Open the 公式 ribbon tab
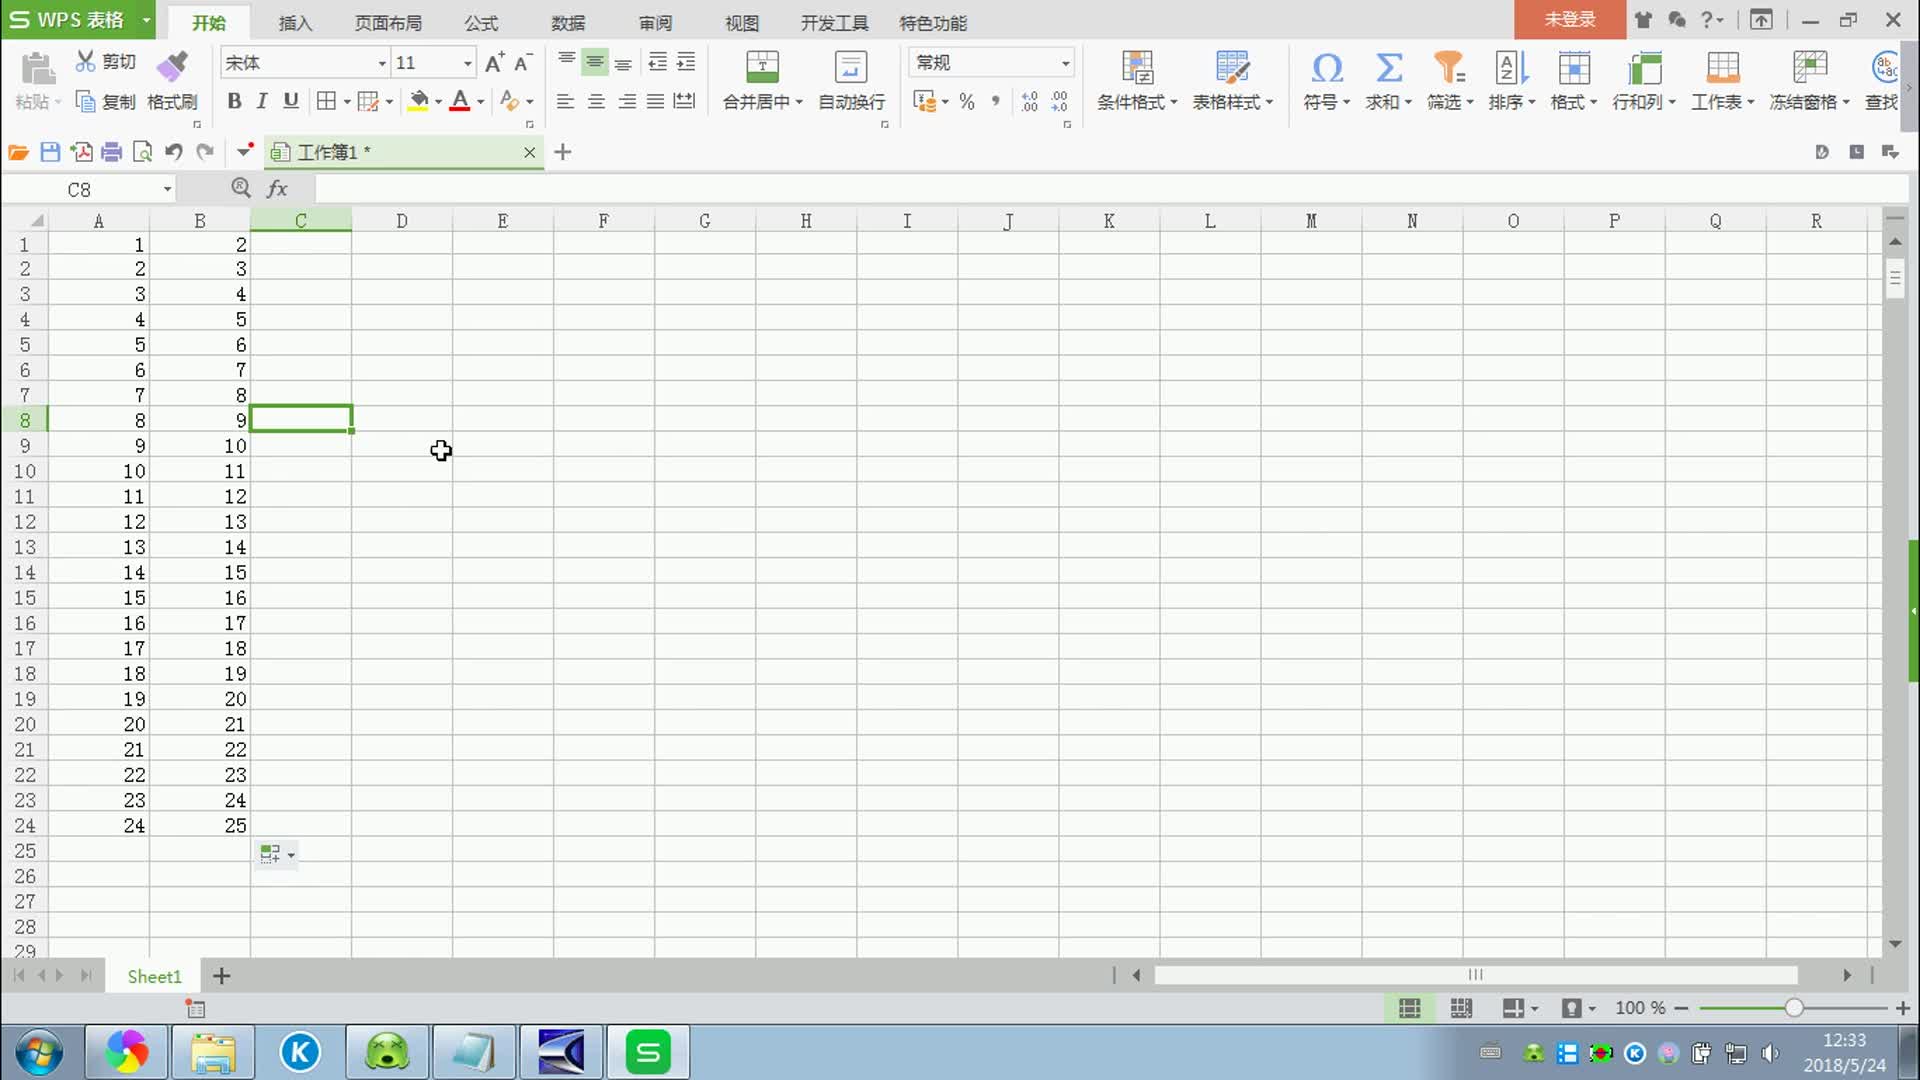 coord(481,22)
